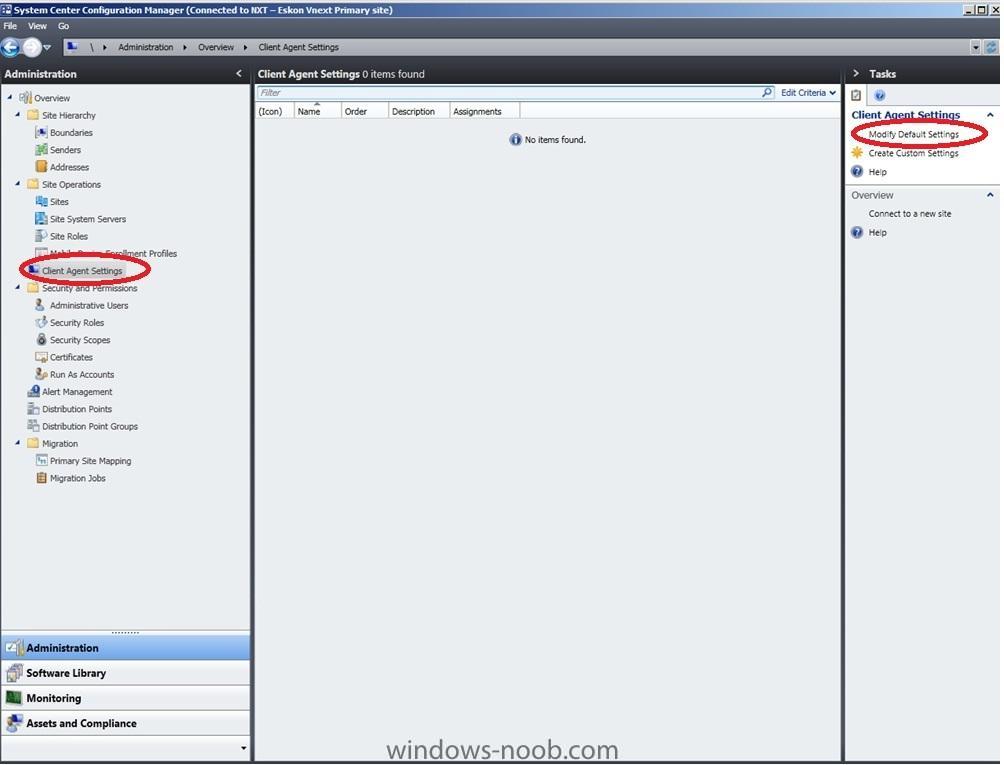Select the Site Hierarchy folder icon
The height and width of the screenshot is (765, 1004).
coord(33,115)
